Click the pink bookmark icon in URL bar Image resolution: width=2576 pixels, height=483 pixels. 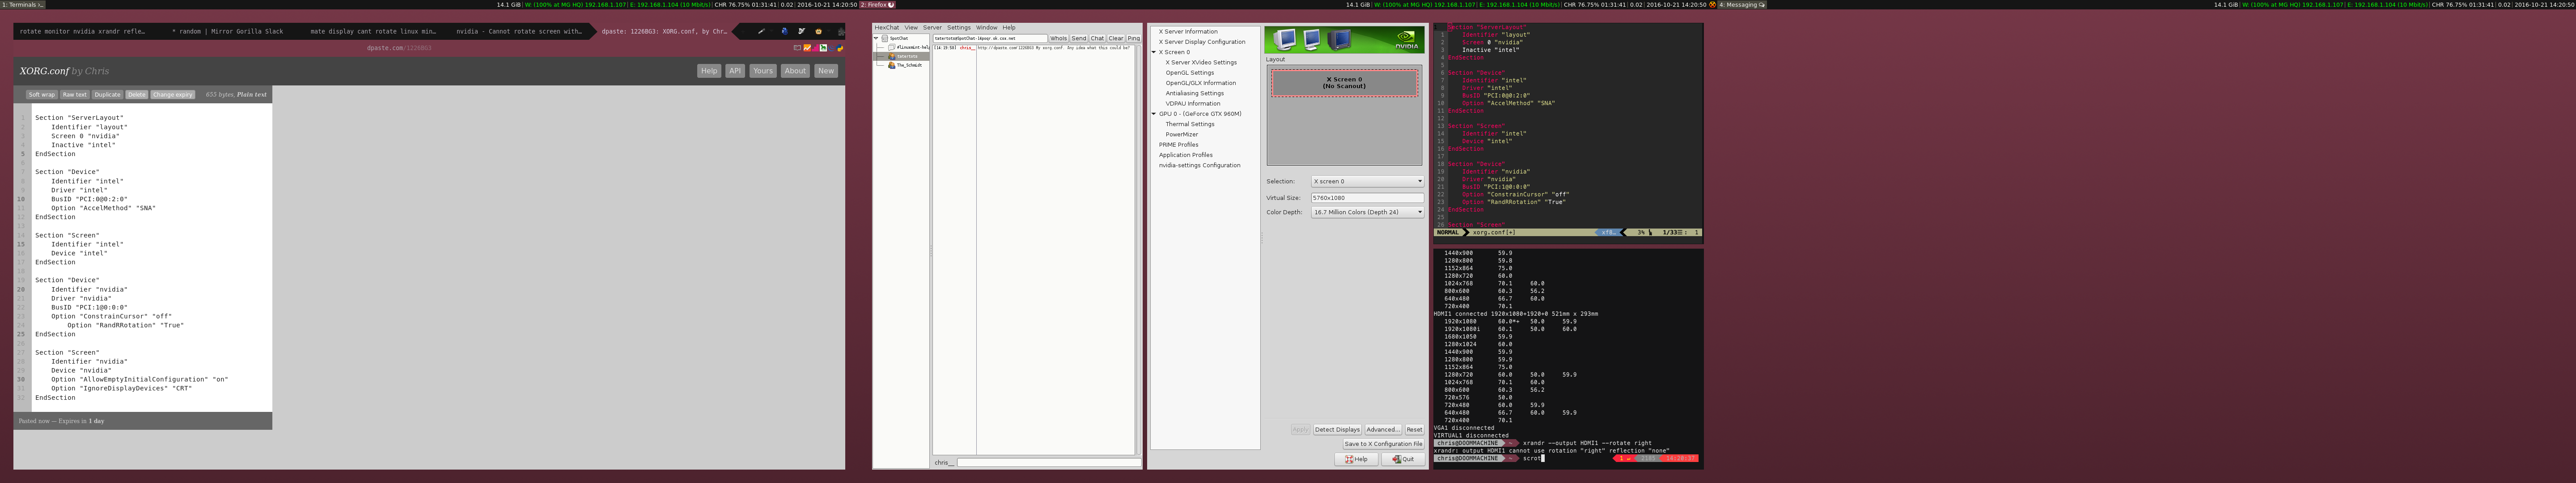(815, 47)
